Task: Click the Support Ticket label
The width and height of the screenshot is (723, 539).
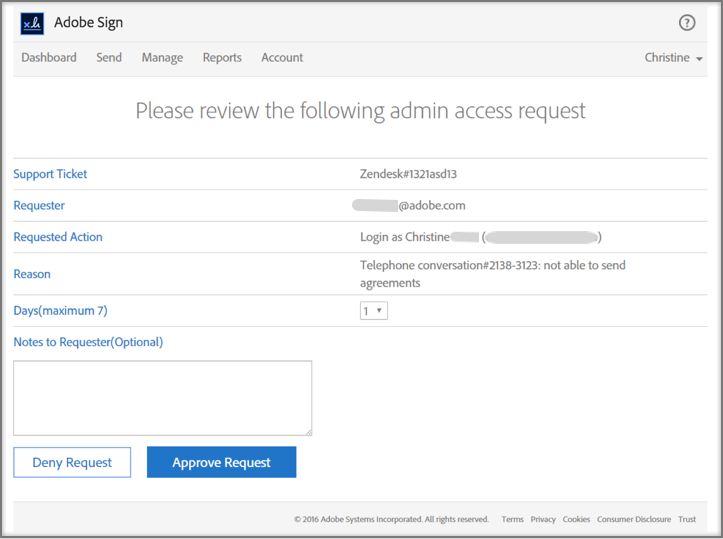Action: click(50, 174)
